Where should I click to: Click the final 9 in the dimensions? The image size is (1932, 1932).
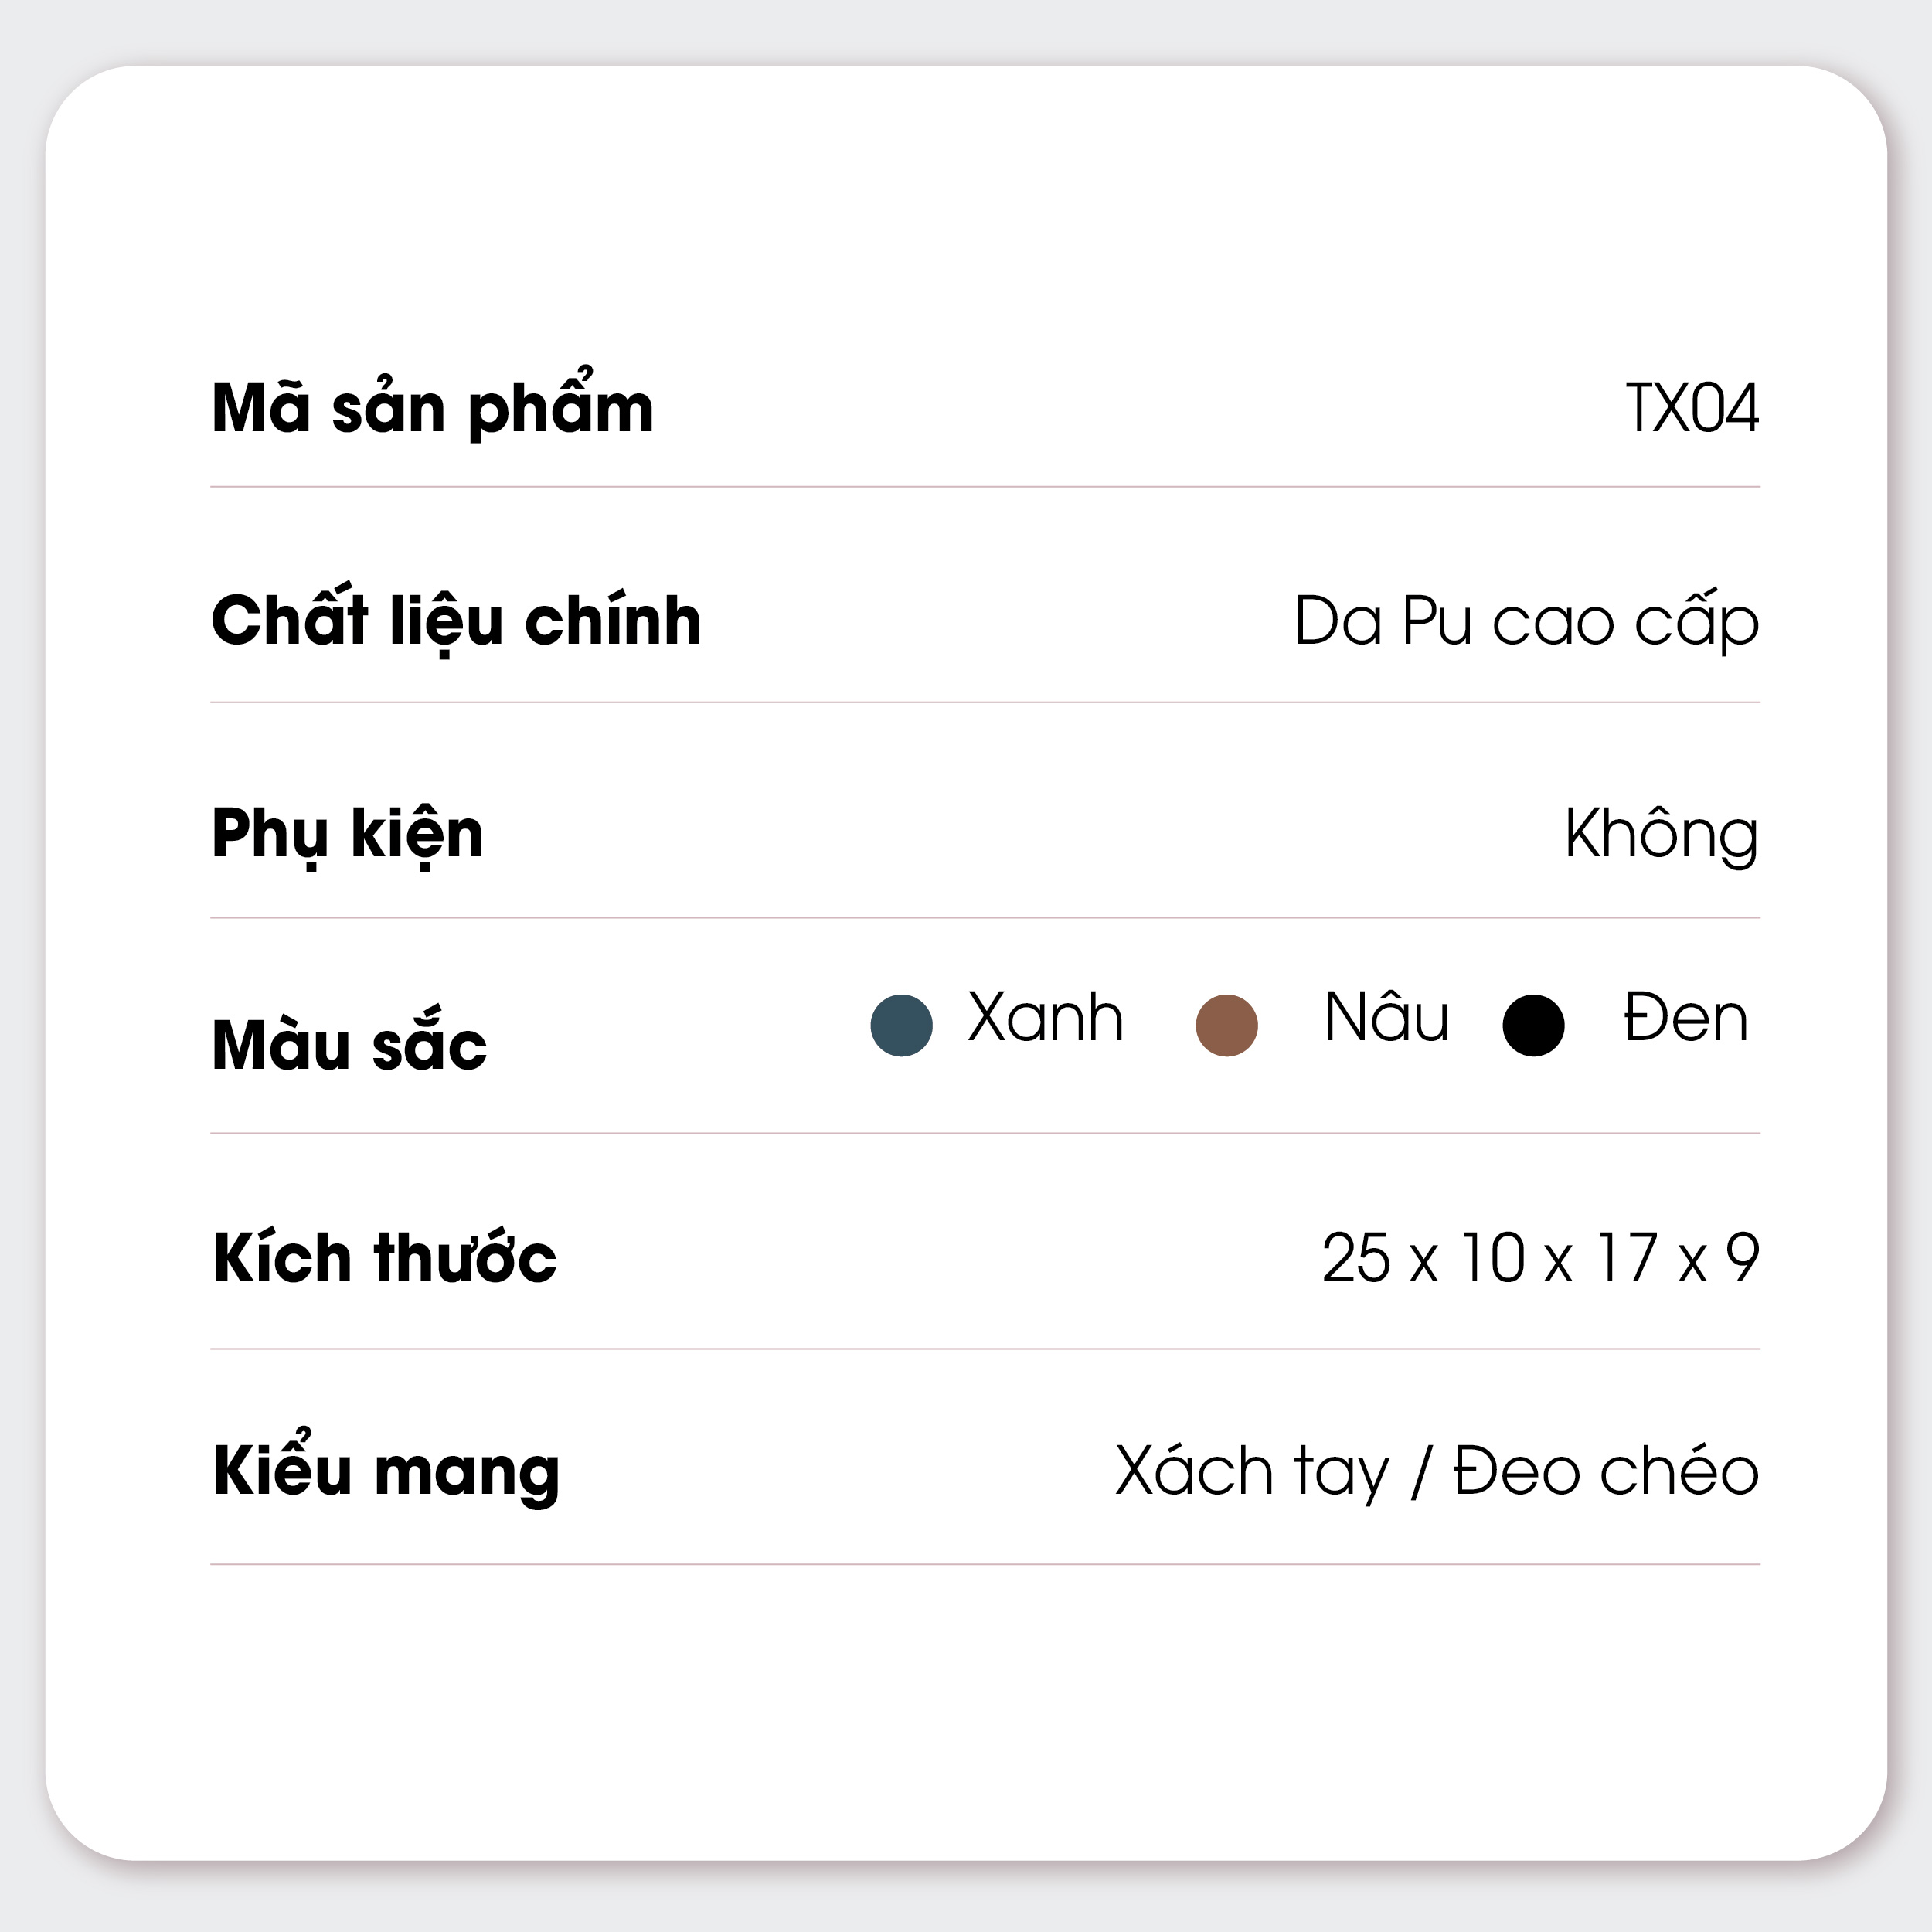[1742, 1258]
